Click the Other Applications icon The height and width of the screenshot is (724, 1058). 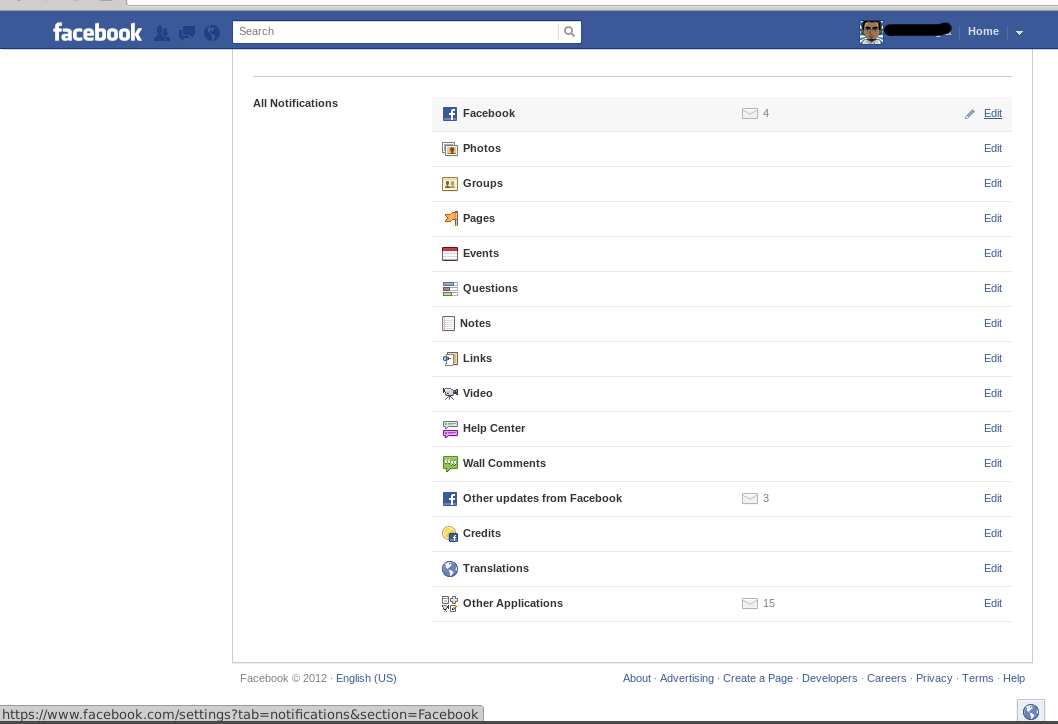450,604
